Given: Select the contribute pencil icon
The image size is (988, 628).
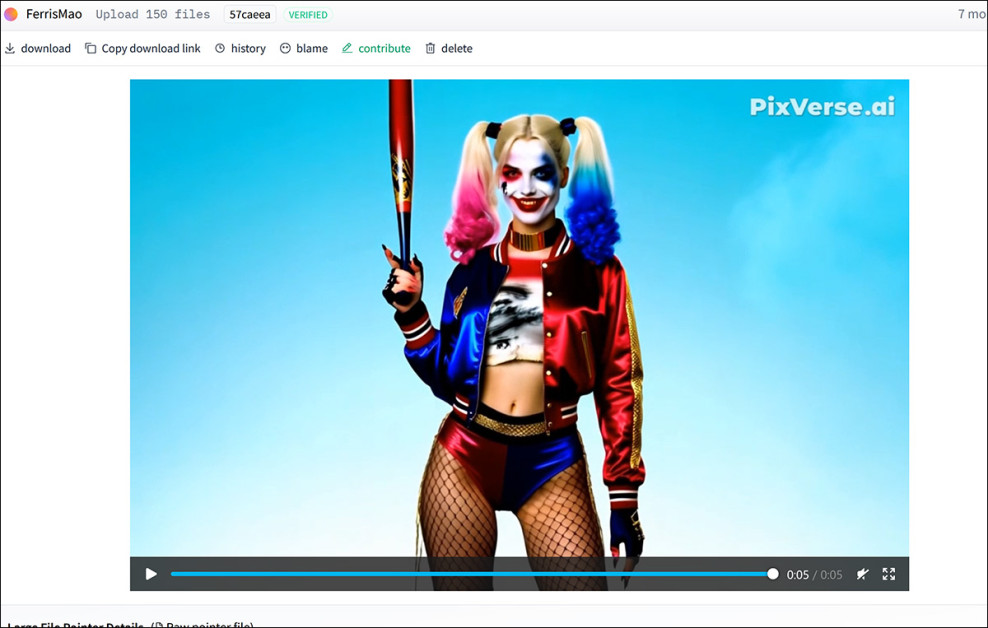Looking at the screenshot, I should coord(348,48).
